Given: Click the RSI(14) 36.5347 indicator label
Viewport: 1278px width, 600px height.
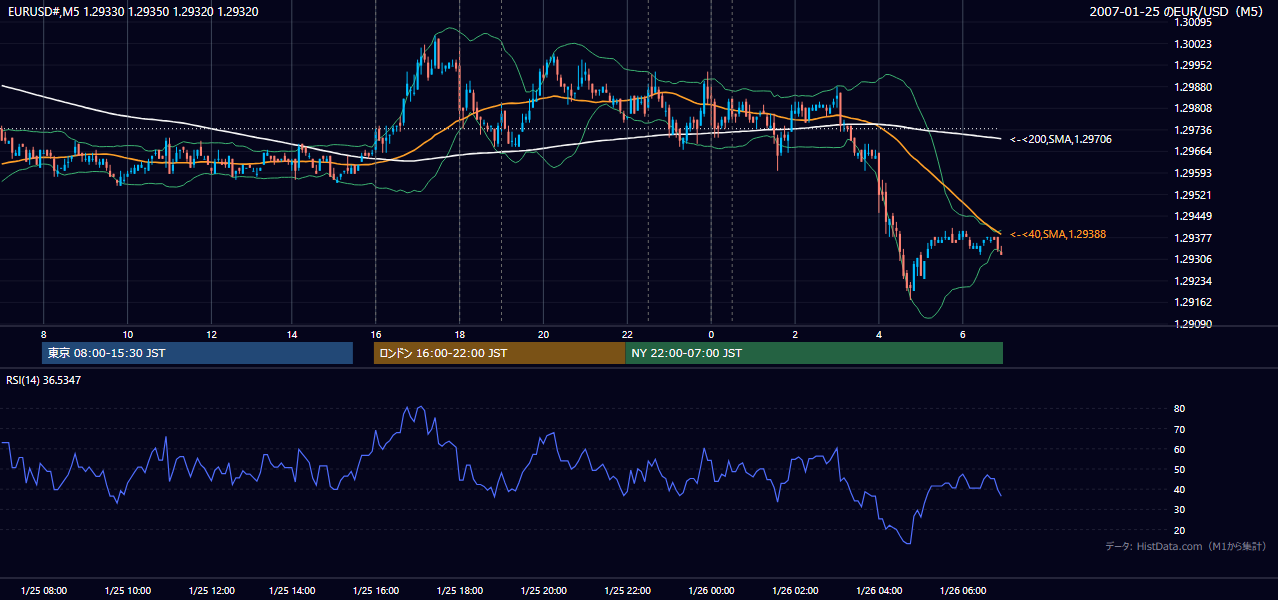Looking at the screenshot, I should (x=44, y=380).
